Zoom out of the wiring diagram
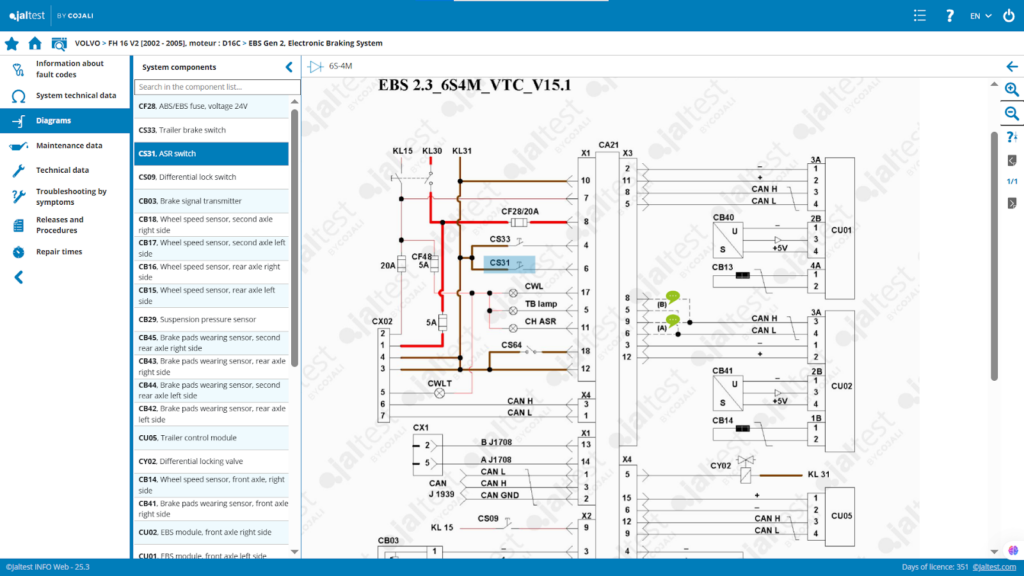Image resolution: width=1024 pixels, height=576 pixels. pos(1011,114)
